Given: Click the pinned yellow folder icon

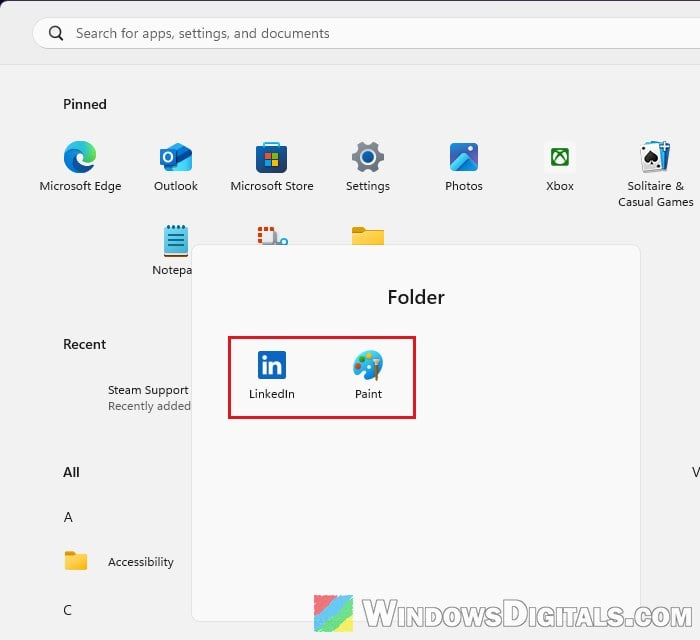Looking at the screenshot, I should 368,236.
